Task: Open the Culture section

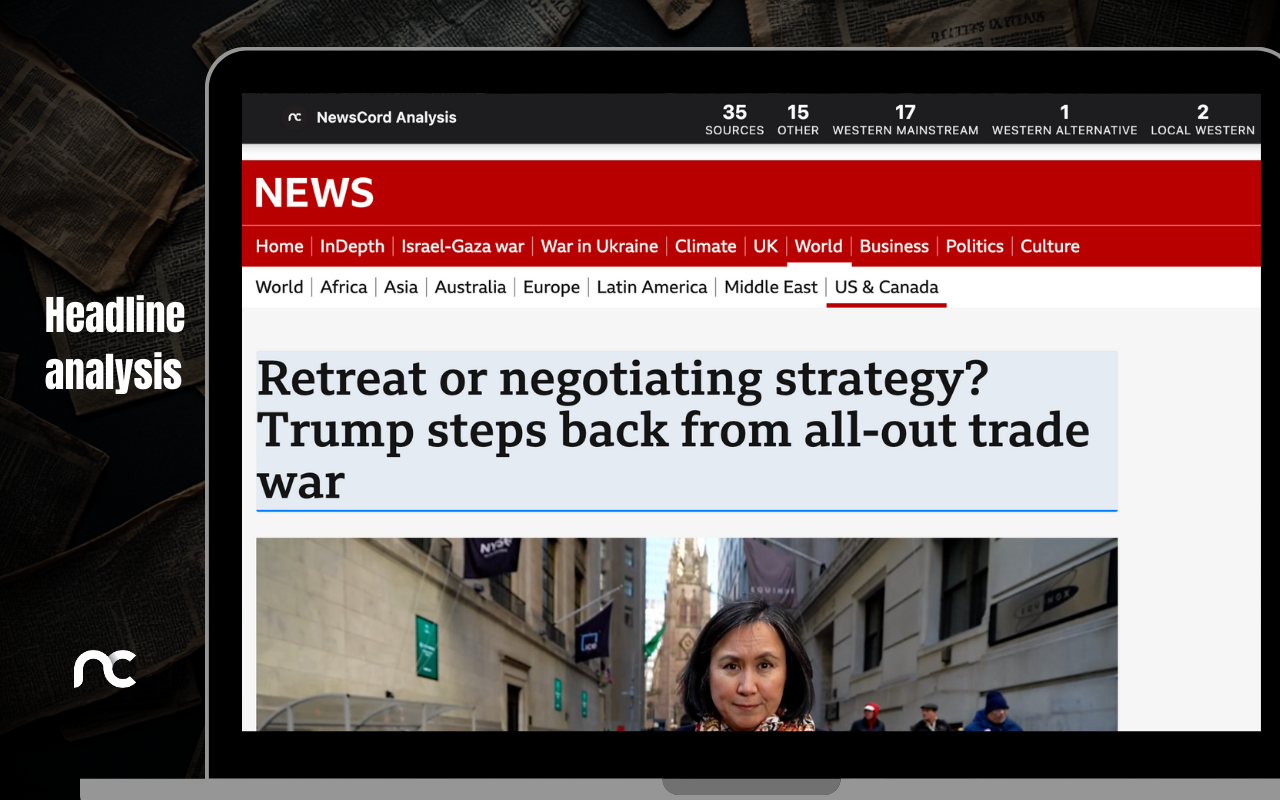Action: click(1050, 246)
